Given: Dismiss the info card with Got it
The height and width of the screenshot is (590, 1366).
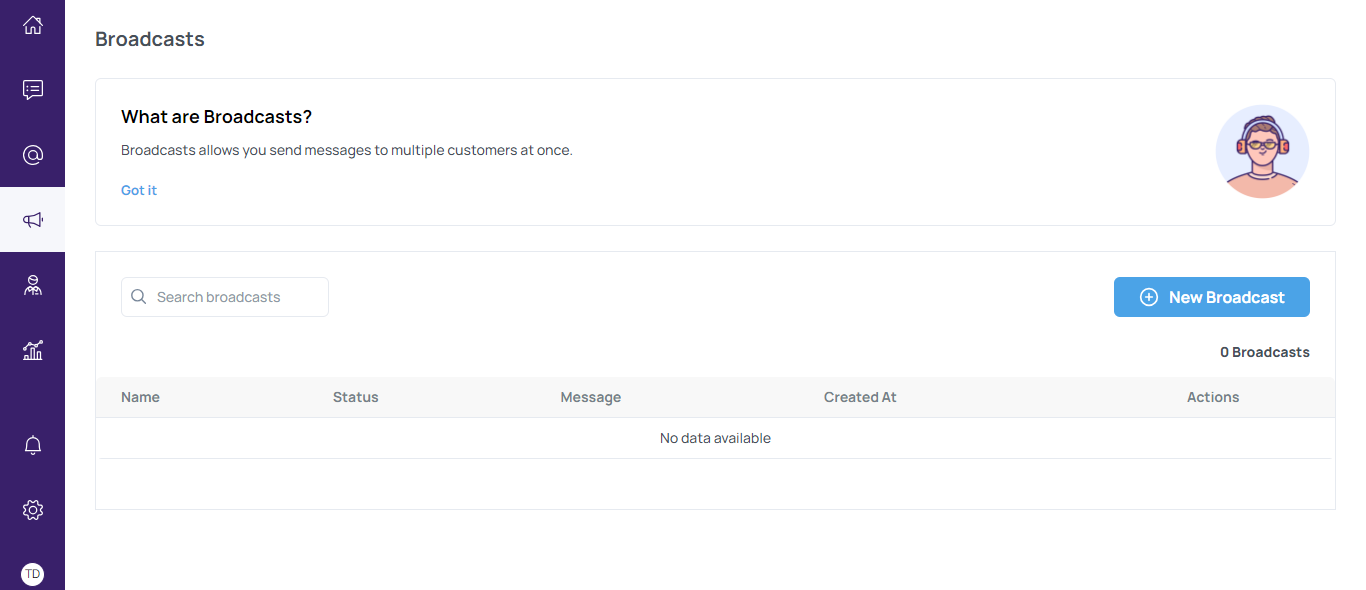Looking at the screenshot, I should coord(139,190).
